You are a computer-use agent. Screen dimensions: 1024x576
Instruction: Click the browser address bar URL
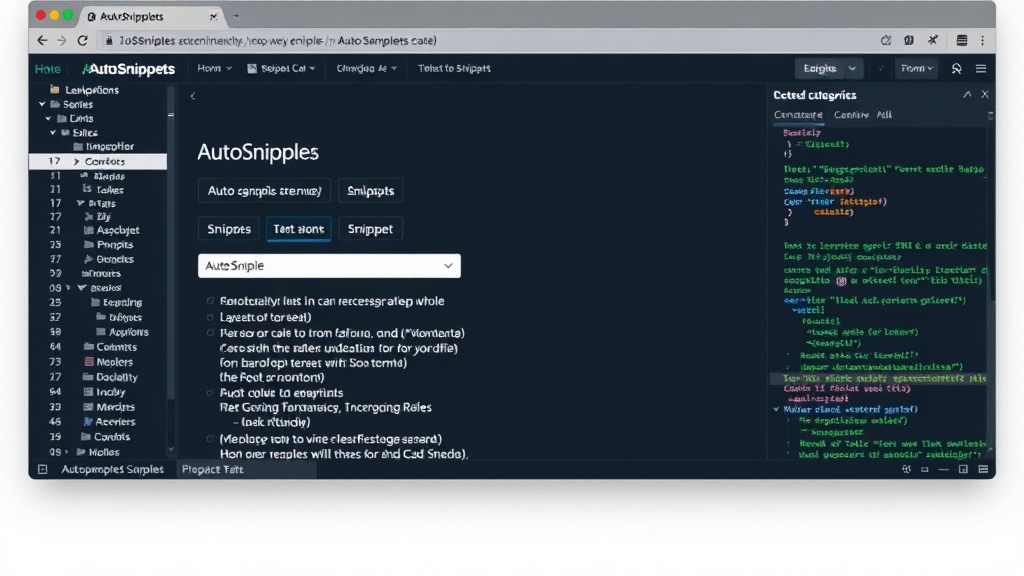pyautogui.click(x=278, y=40)
